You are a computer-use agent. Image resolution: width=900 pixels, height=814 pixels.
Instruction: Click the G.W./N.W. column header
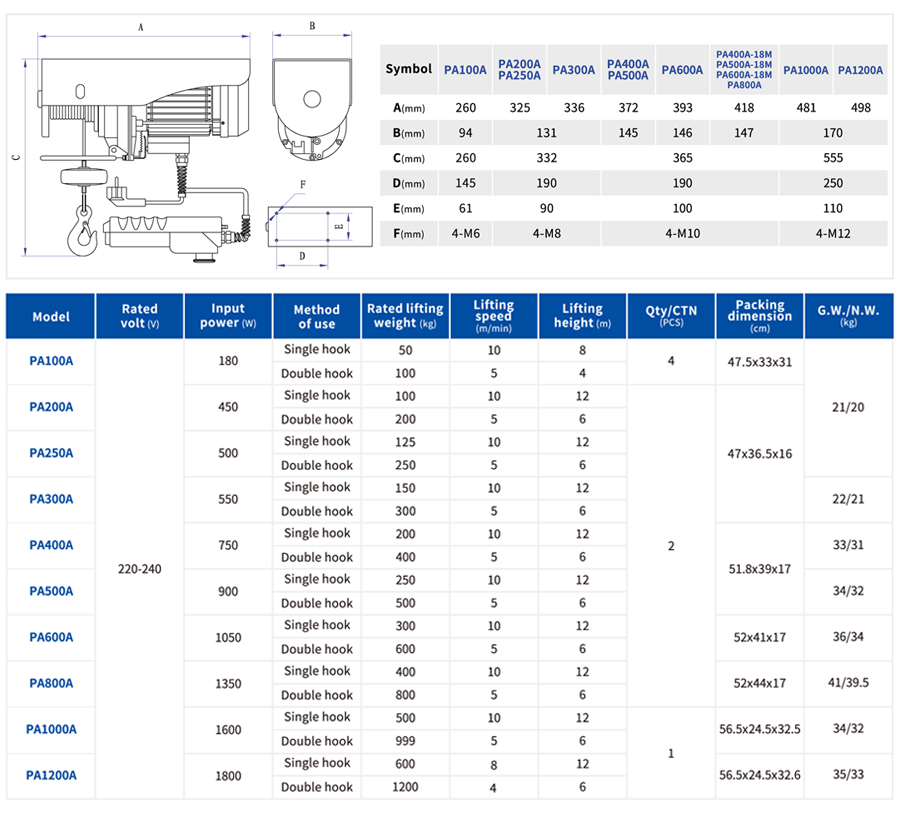click(849, 316)
